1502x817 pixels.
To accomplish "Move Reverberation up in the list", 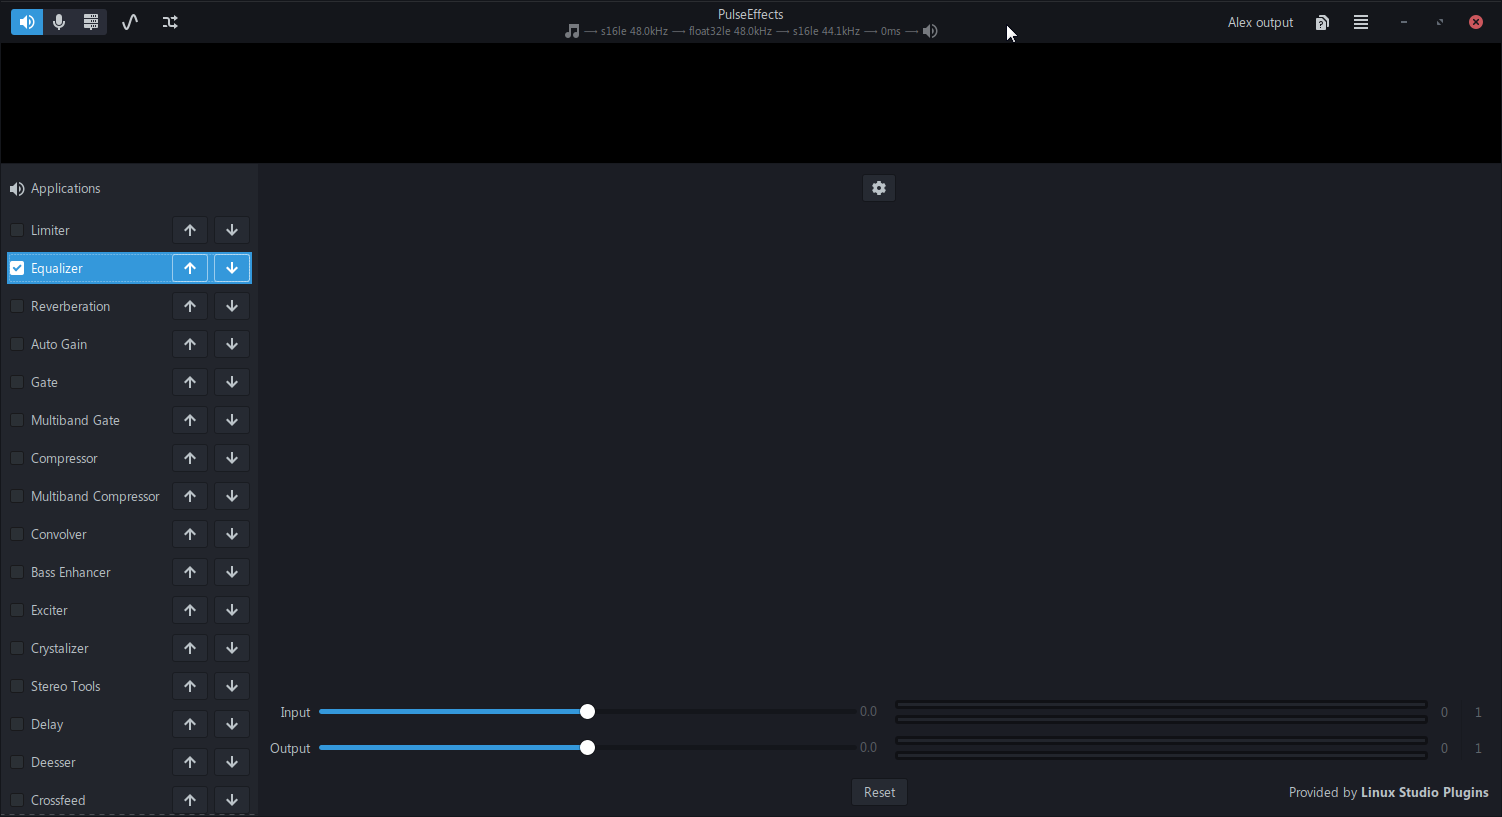I will point(190,306).
